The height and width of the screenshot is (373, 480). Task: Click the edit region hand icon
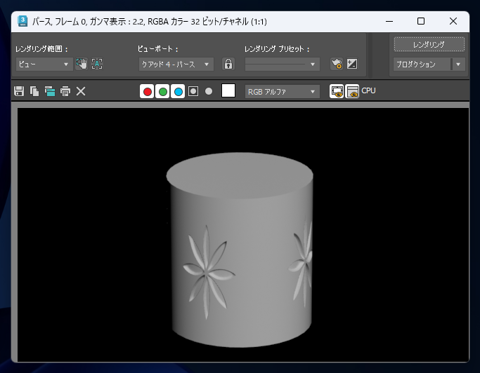pyautogui.click(x=81, y=64)
